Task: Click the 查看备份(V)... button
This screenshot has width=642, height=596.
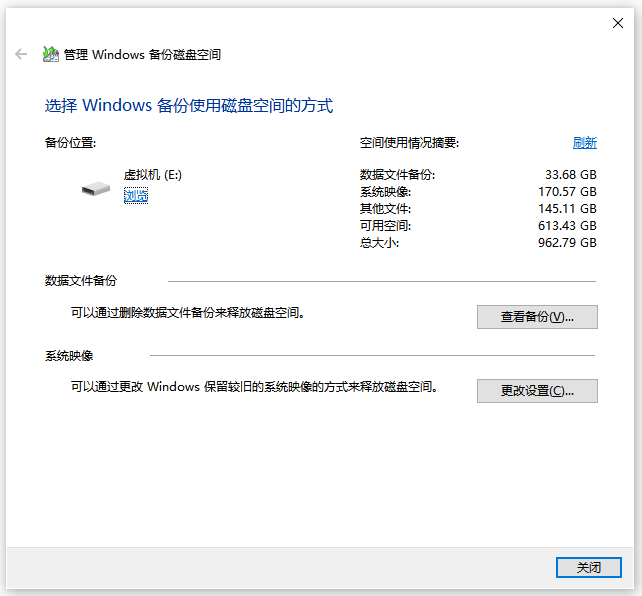Action: tap(537, 317)
